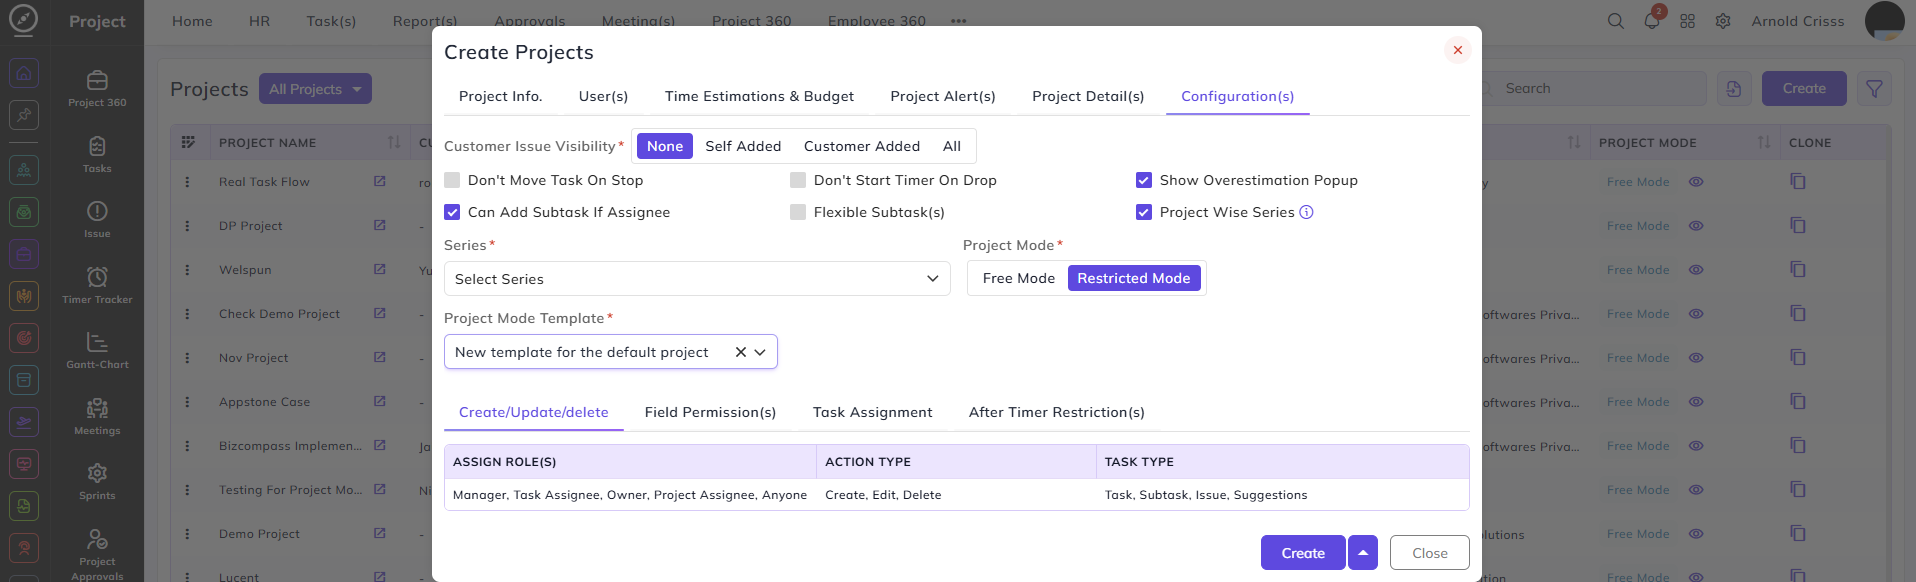The height and width of the screenshot is (582, 1916).
Task: Open Check Demo Project link icon
Action: [380, 314]
